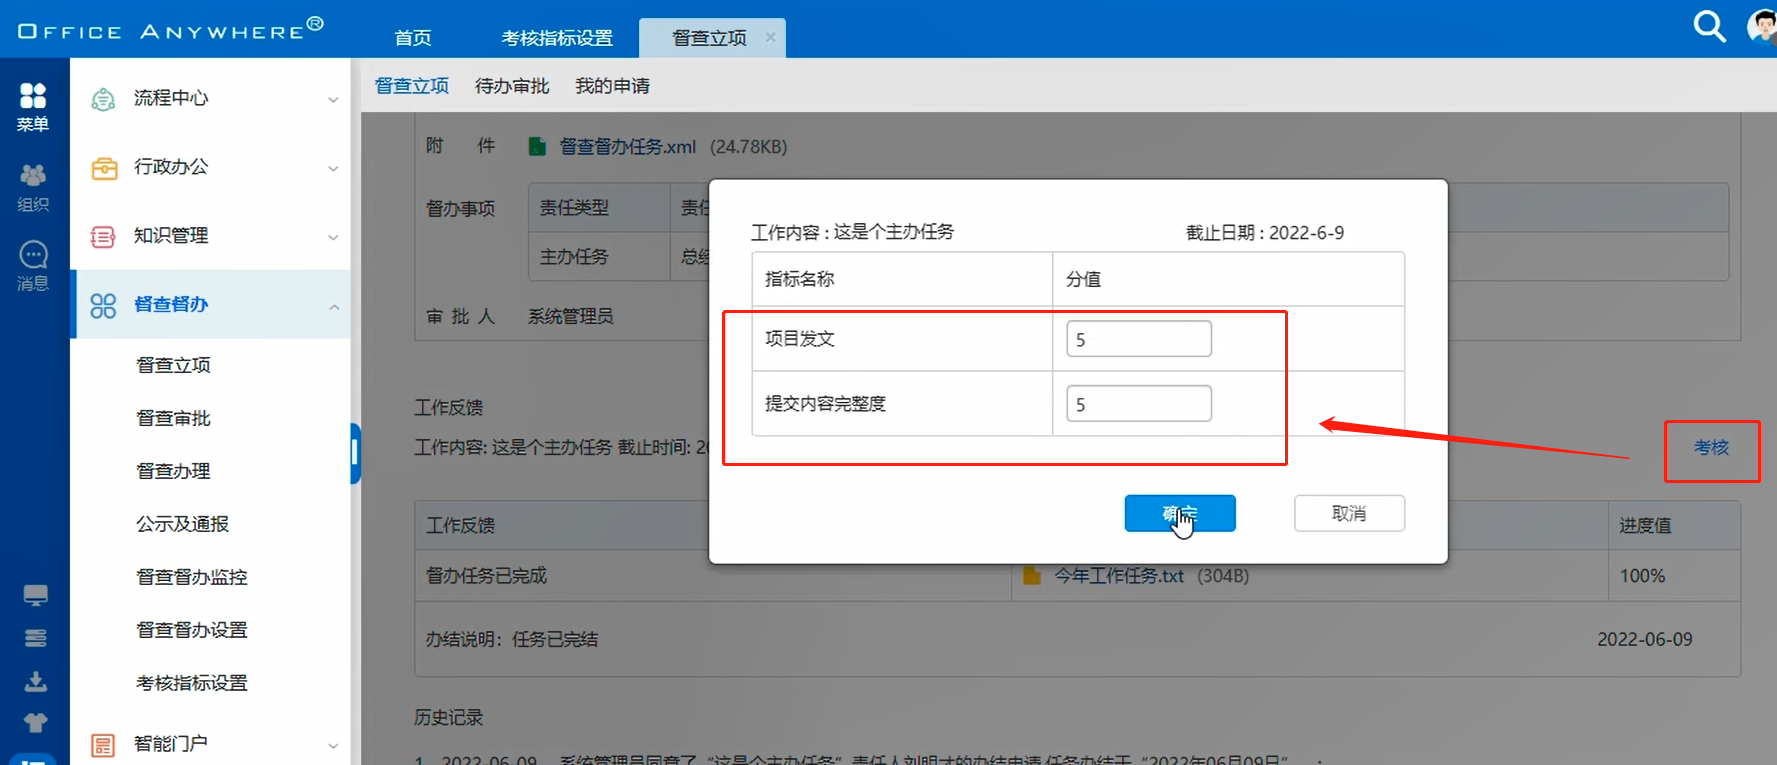This screenshot has width=1777, height=765.
Task: Switch to the 考核指标设置 tab
Action: click(x=557, y=38)
